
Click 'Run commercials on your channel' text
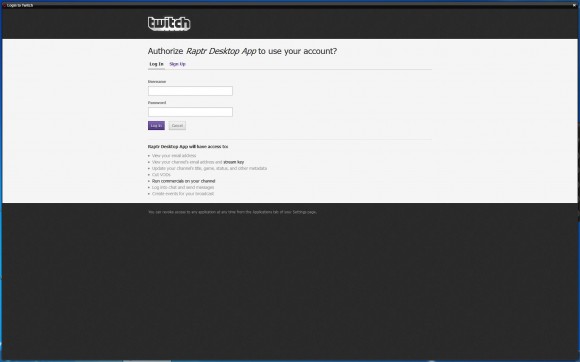click(183, 181)
